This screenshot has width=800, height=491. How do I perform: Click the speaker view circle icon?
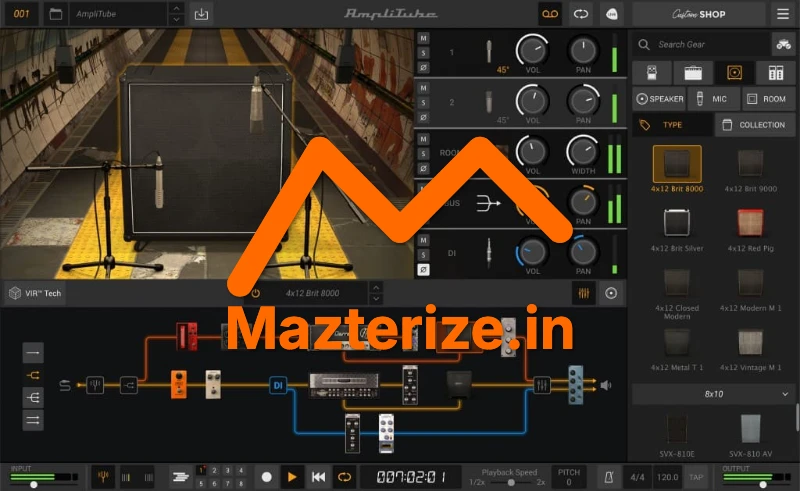(611, 293)
